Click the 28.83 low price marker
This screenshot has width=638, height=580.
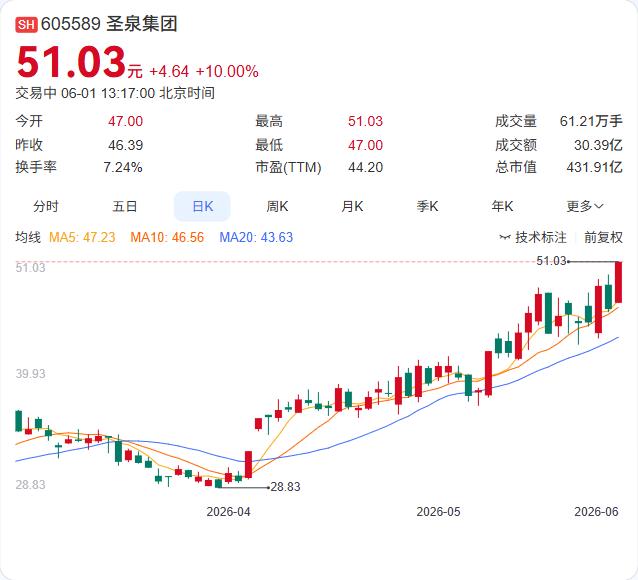285,487
